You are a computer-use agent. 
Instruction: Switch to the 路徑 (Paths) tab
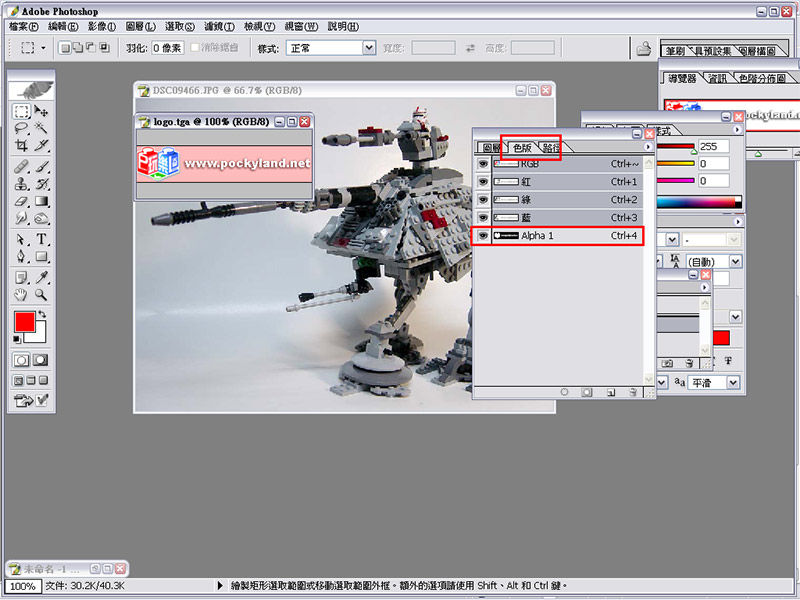click(552, 148)
